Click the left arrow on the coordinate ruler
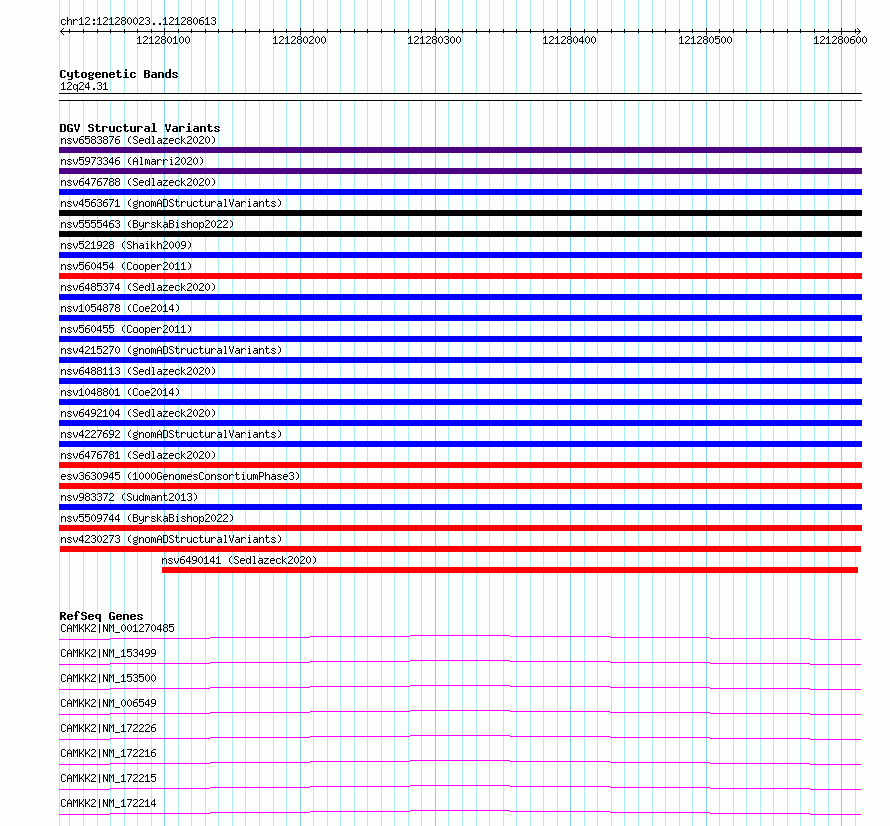Image resolution: width=890 pixels, height=826 pixels. pyautogui.click(x=63, y=32)
